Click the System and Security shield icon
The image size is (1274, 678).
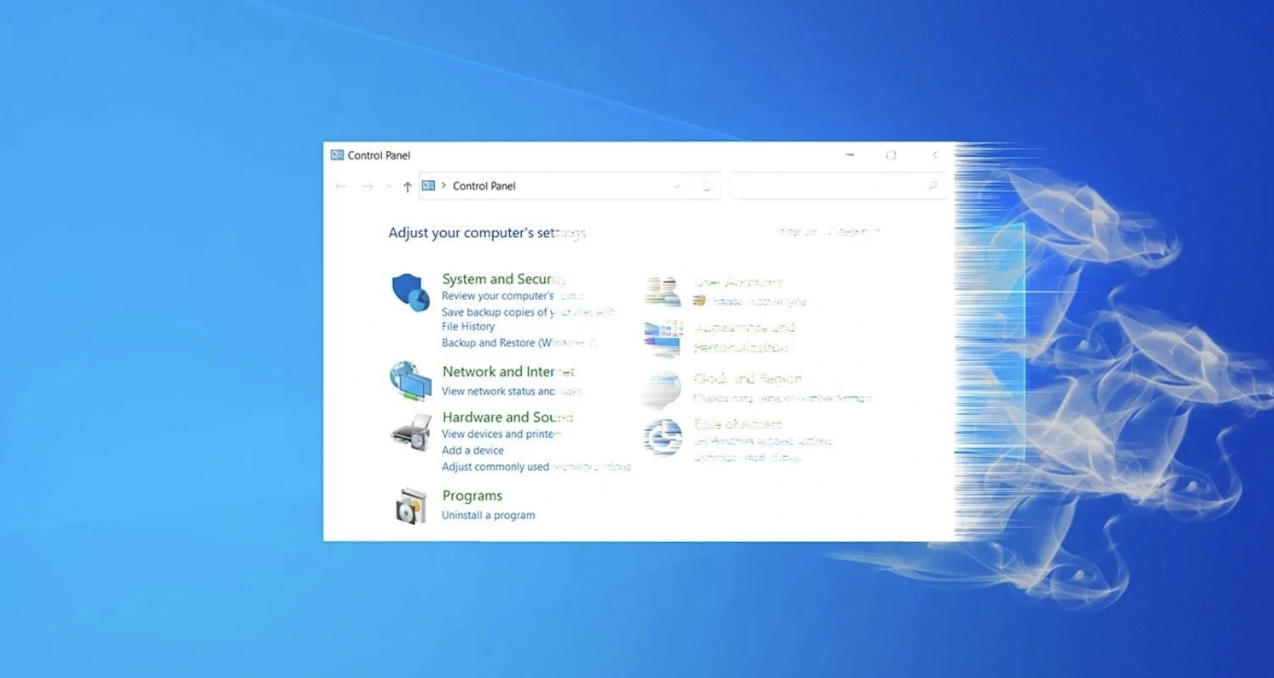(411, 292)
